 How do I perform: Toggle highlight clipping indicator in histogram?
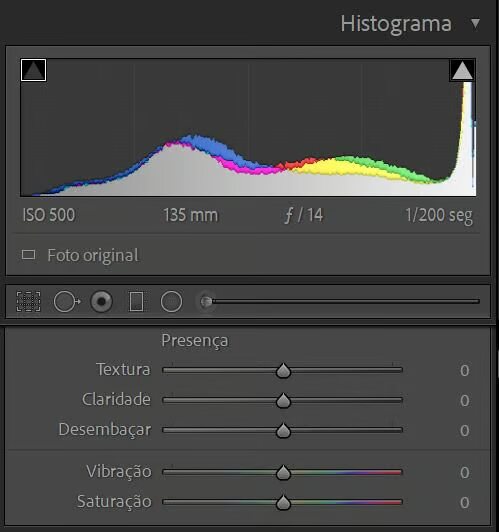[462, 71]
